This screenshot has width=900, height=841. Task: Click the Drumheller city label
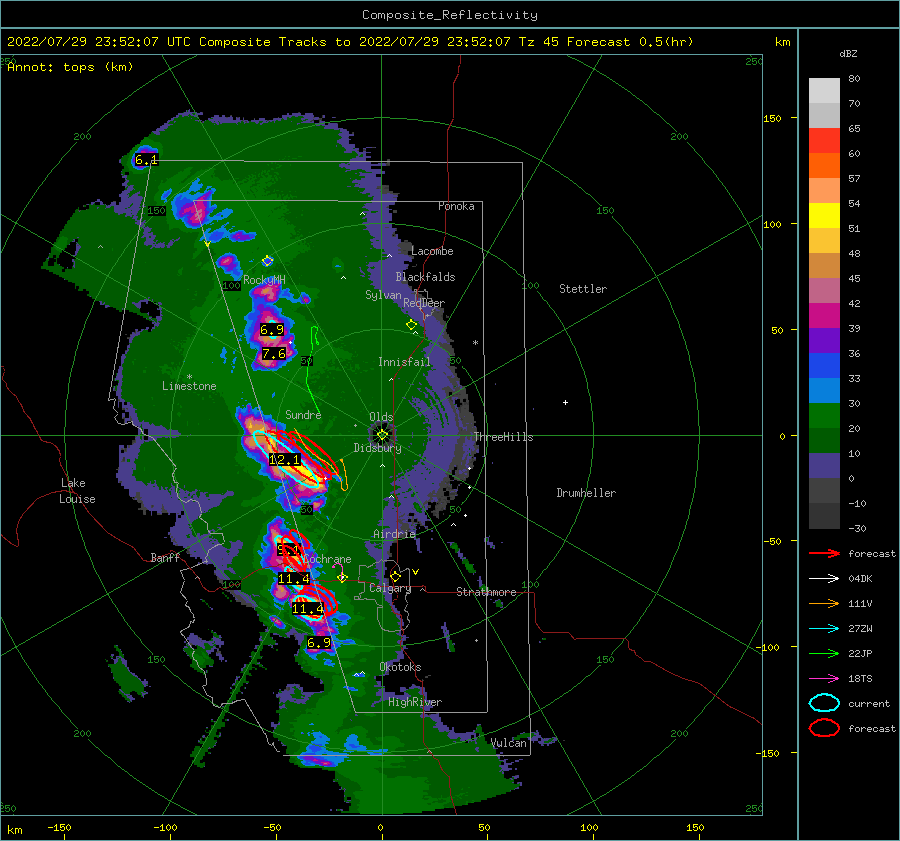coord(586,493)
